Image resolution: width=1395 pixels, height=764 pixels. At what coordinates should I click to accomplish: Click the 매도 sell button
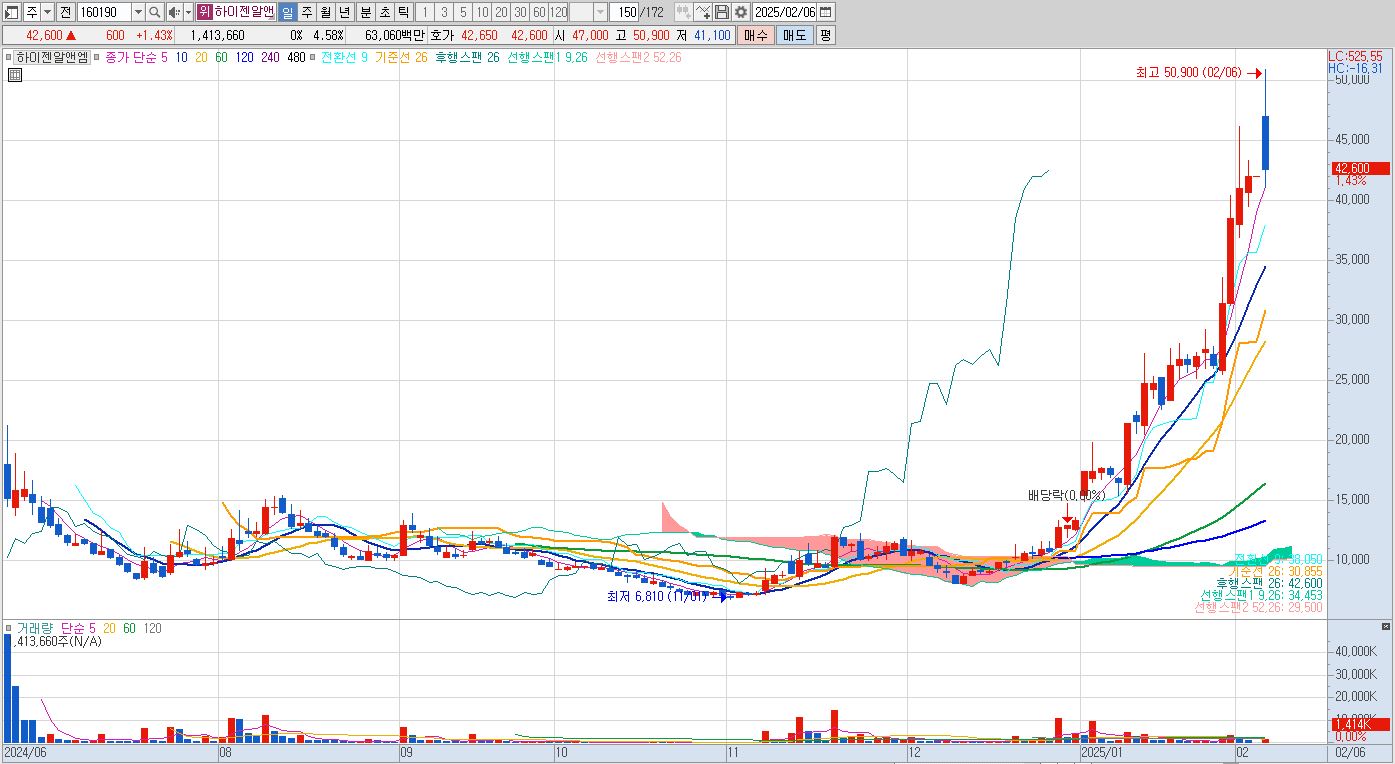pyautogui.click(x=795, y=35)
